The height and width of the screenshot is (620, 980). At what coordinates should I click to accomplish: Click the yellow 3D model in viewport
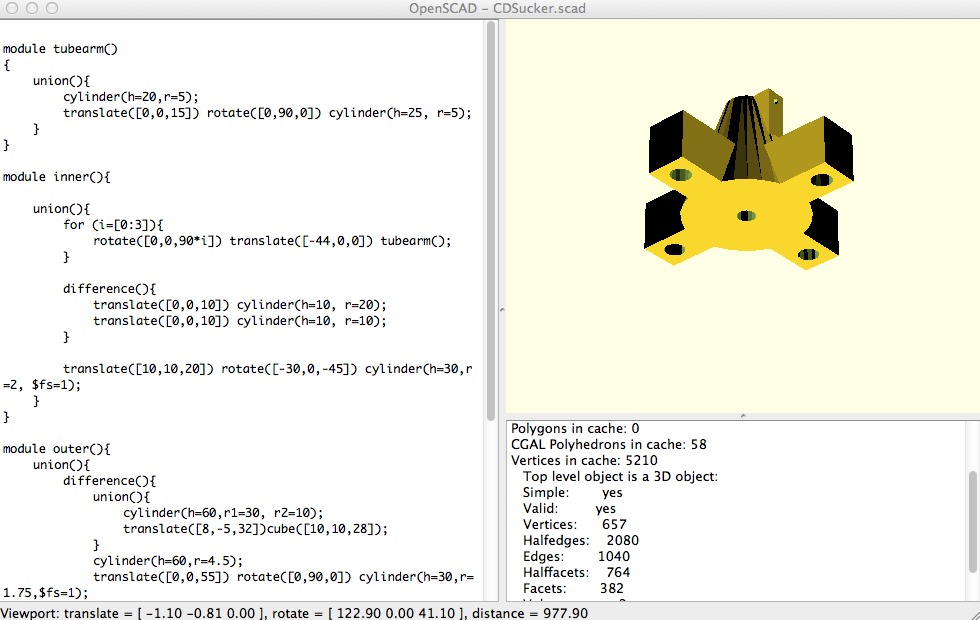tap(749, 179)
